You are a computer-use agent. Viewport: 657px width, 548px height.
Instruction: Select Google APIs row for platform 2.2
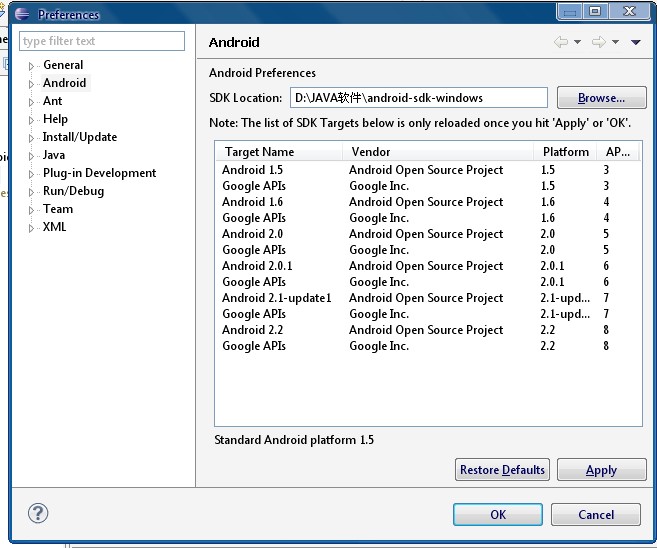click(428, 346)
